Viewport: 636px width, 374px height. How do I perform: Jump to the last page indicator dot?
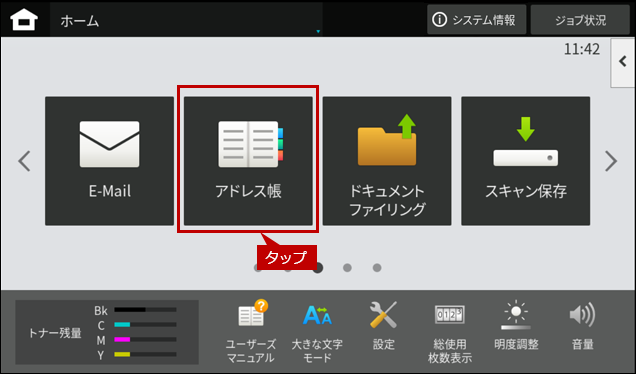tap(377, 268)
